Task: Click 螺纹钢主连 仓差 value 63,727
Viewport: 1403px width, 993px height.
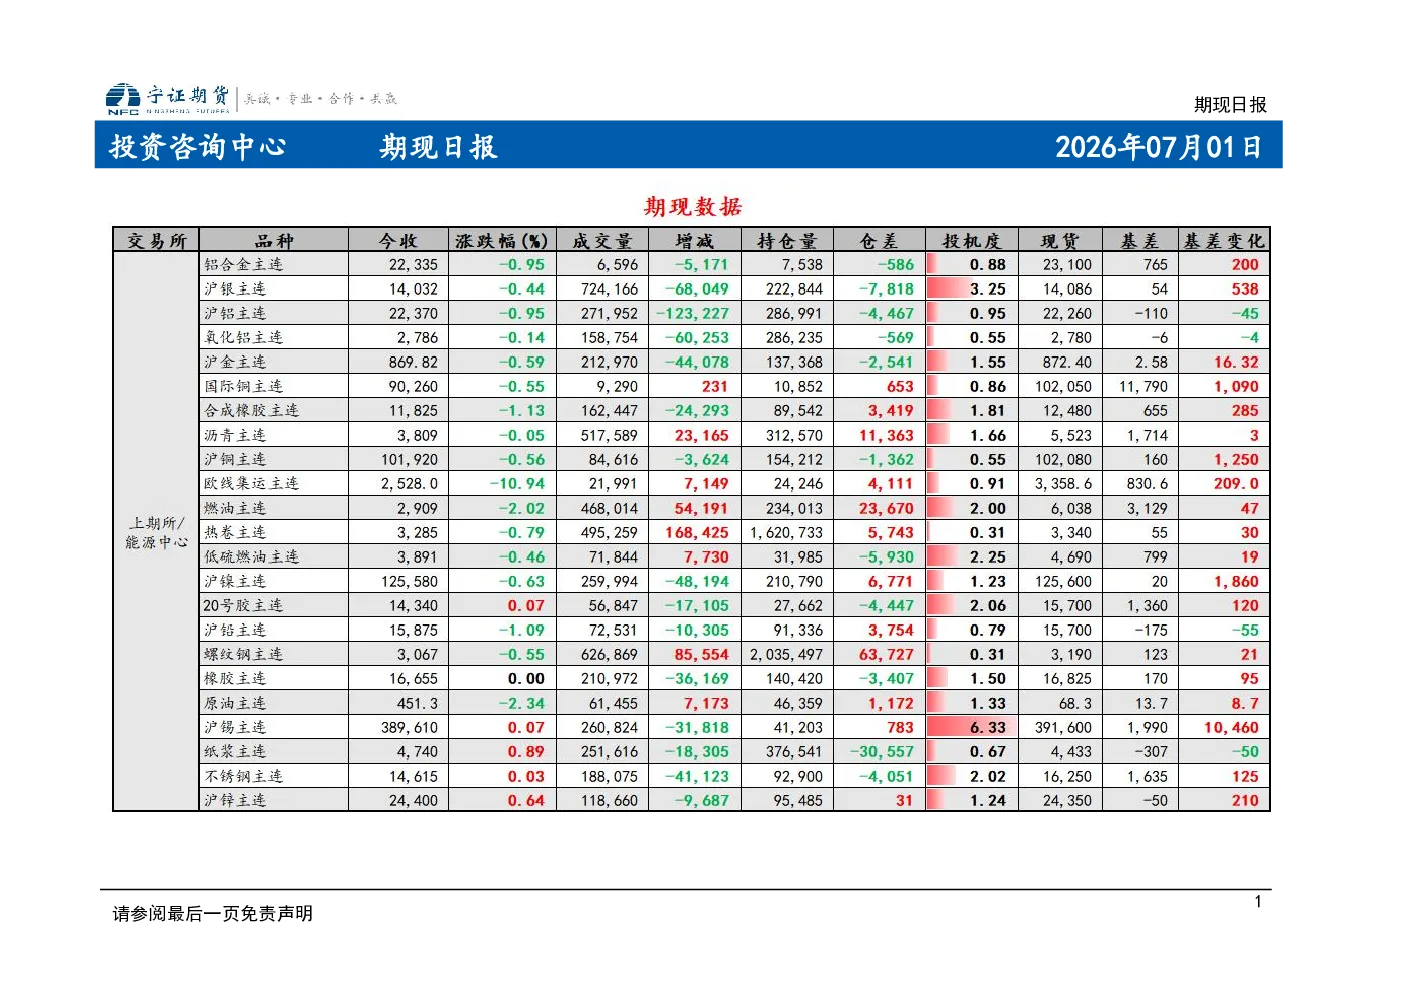Action: pos(886,654)
